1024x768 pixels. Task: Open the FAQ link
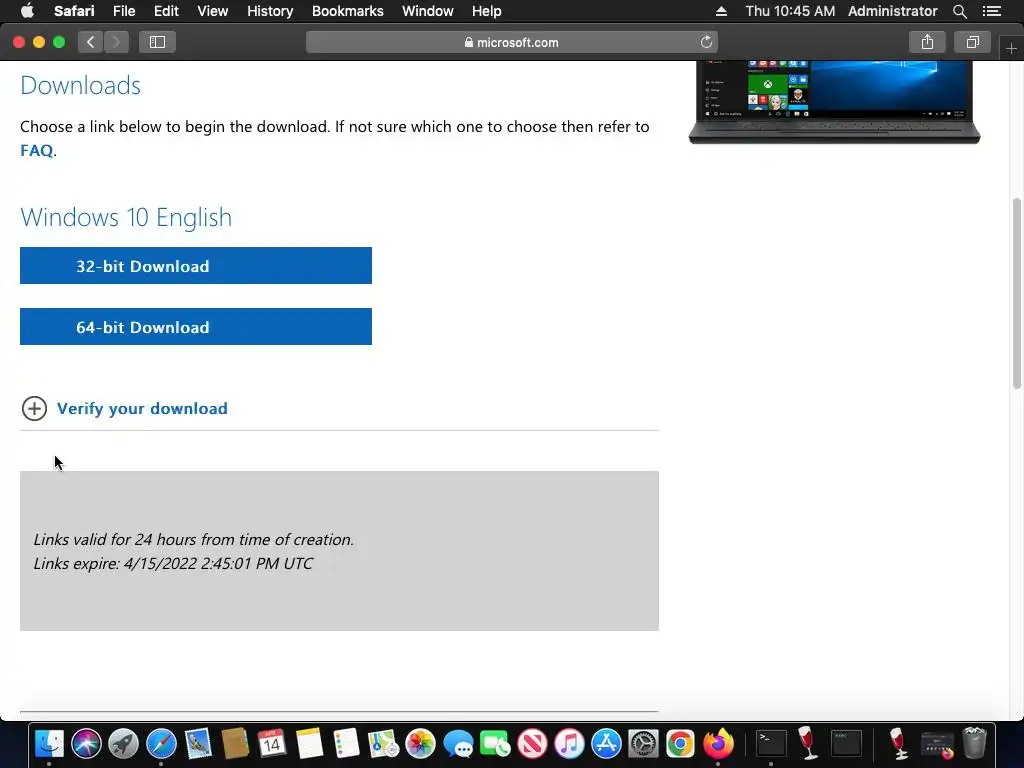click(x=37, y=150)
